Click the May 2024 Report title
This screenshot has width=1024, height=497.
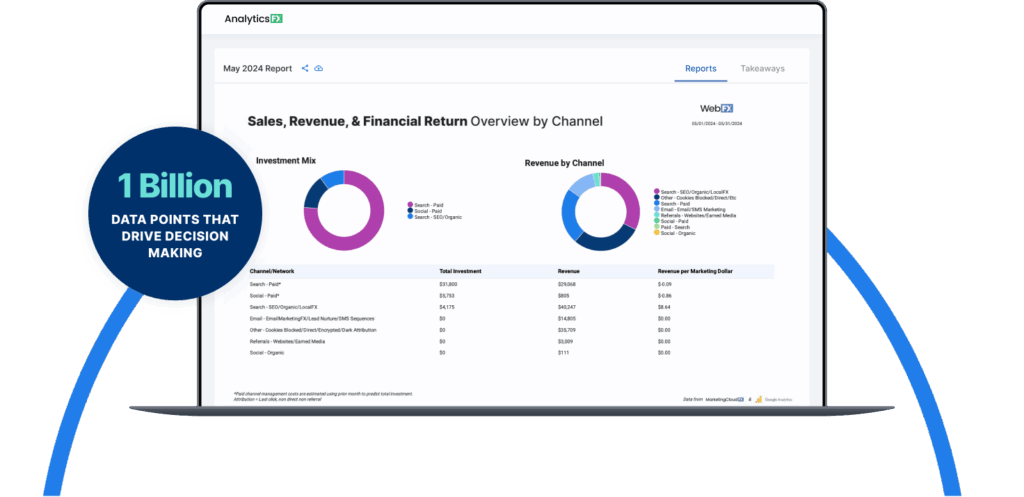tap(258, 69)
